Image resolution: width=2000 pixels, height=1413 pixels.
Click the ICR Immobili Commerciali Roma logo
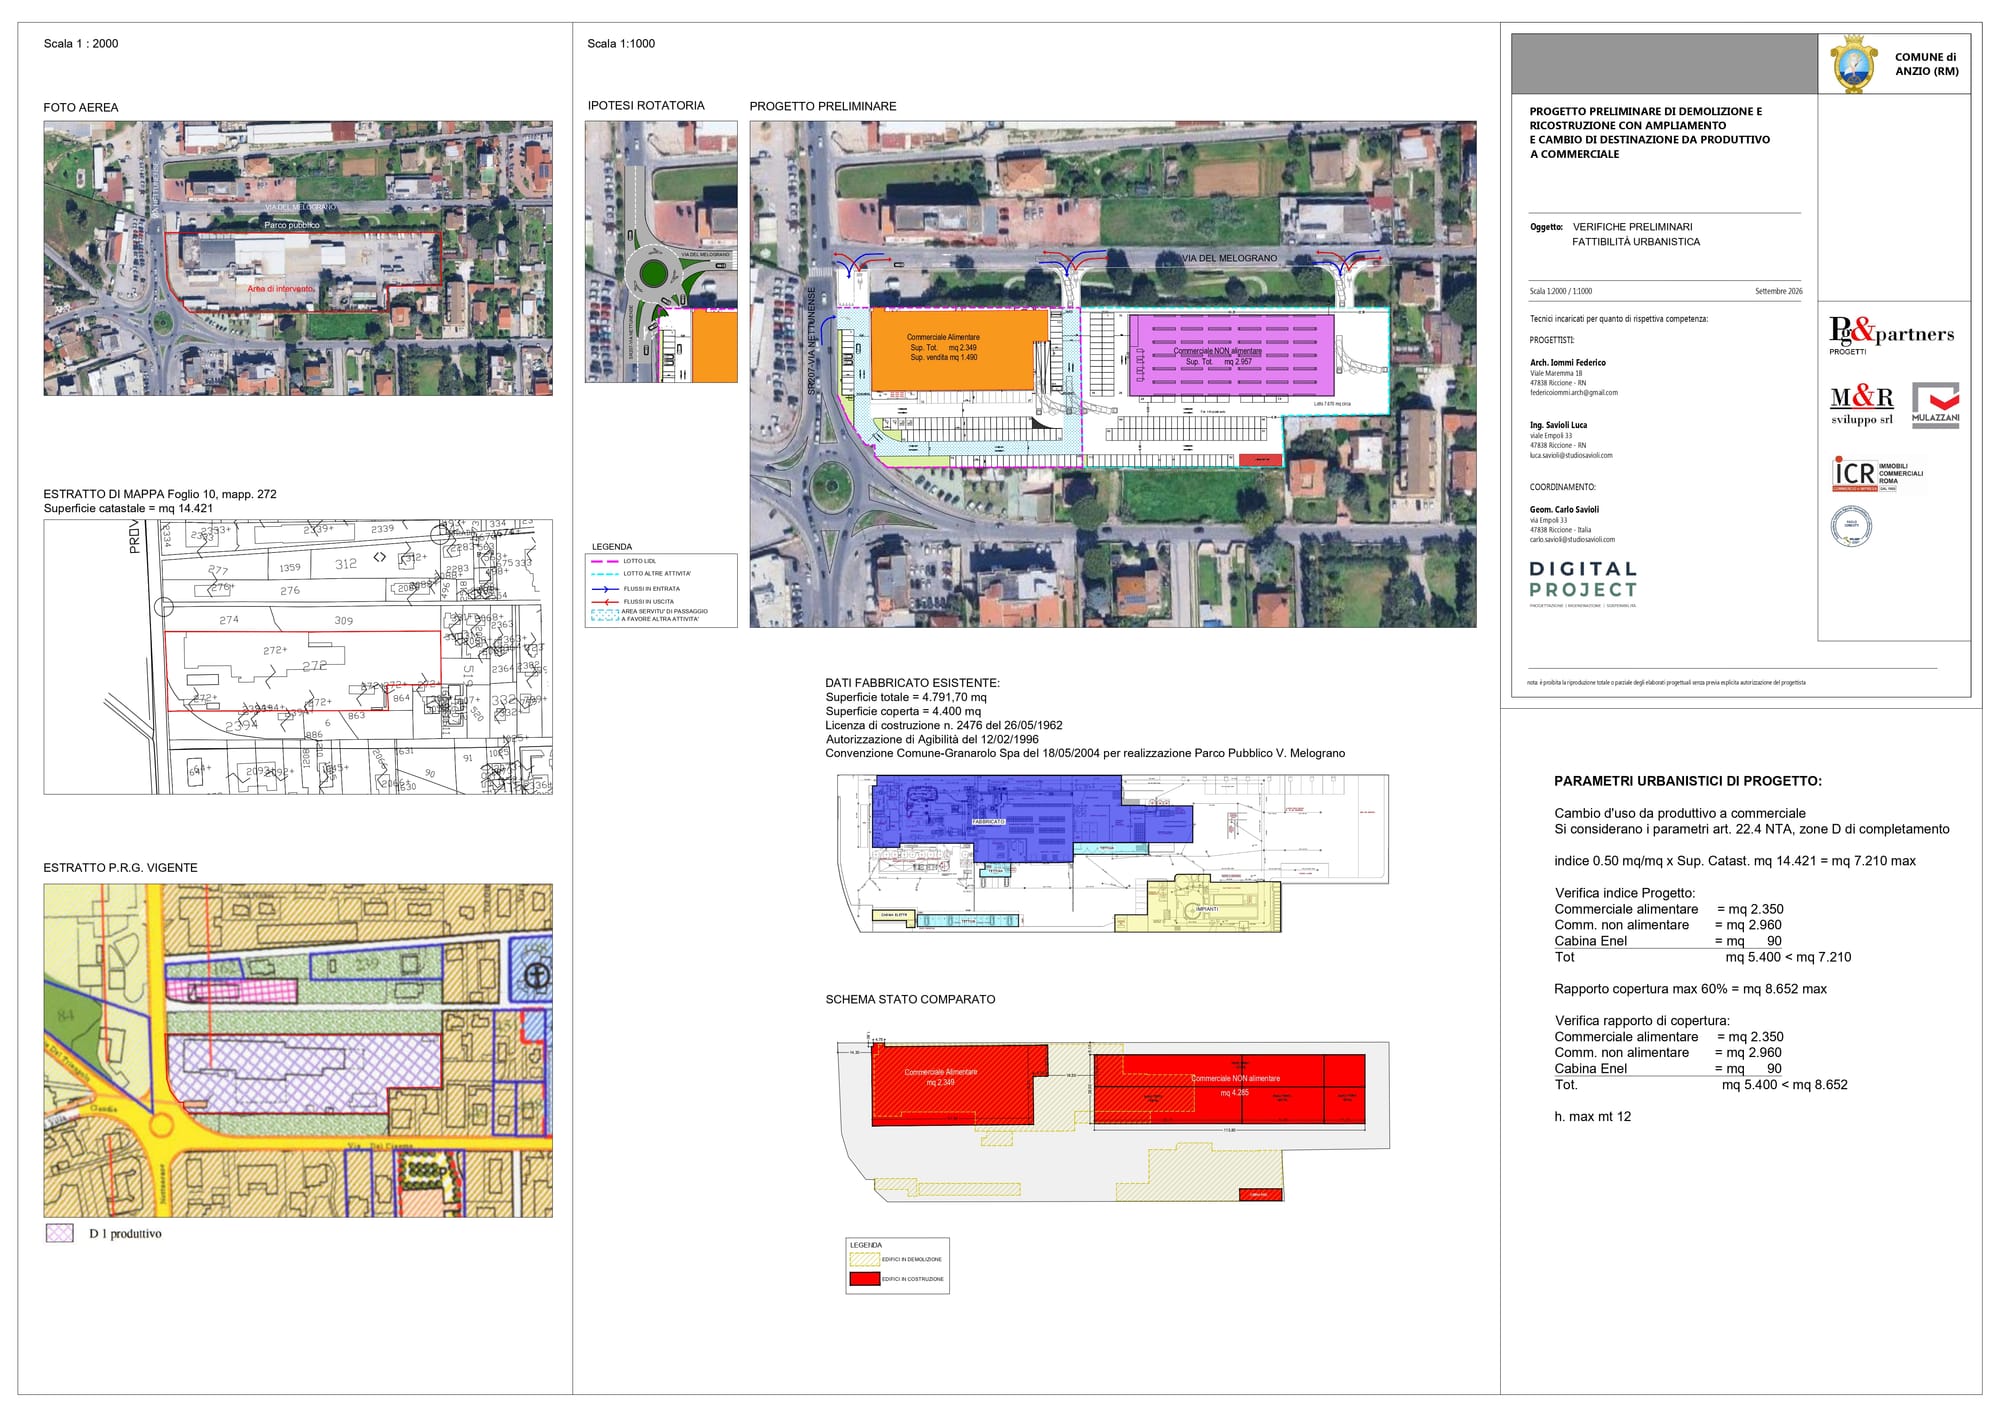click(x=1877, y=474)
